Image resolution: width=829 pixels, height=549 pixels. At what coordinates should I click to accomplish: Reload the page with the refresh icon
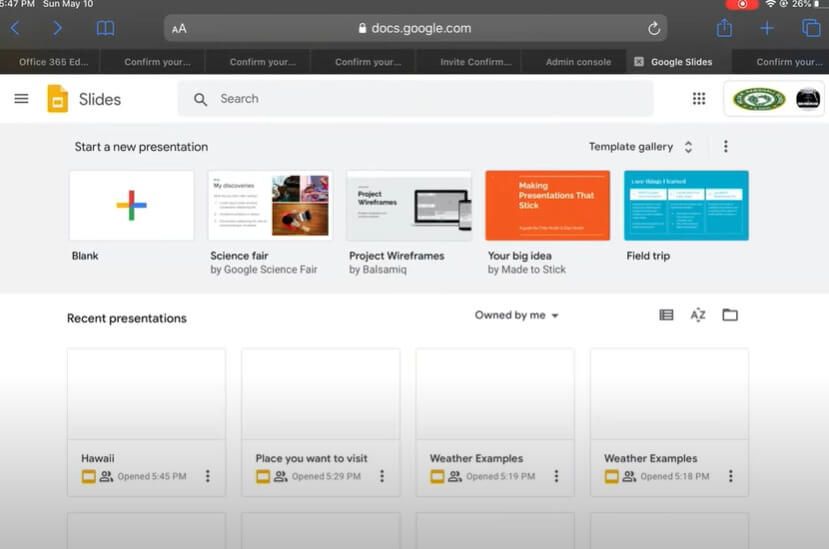(x=653, y=29)
